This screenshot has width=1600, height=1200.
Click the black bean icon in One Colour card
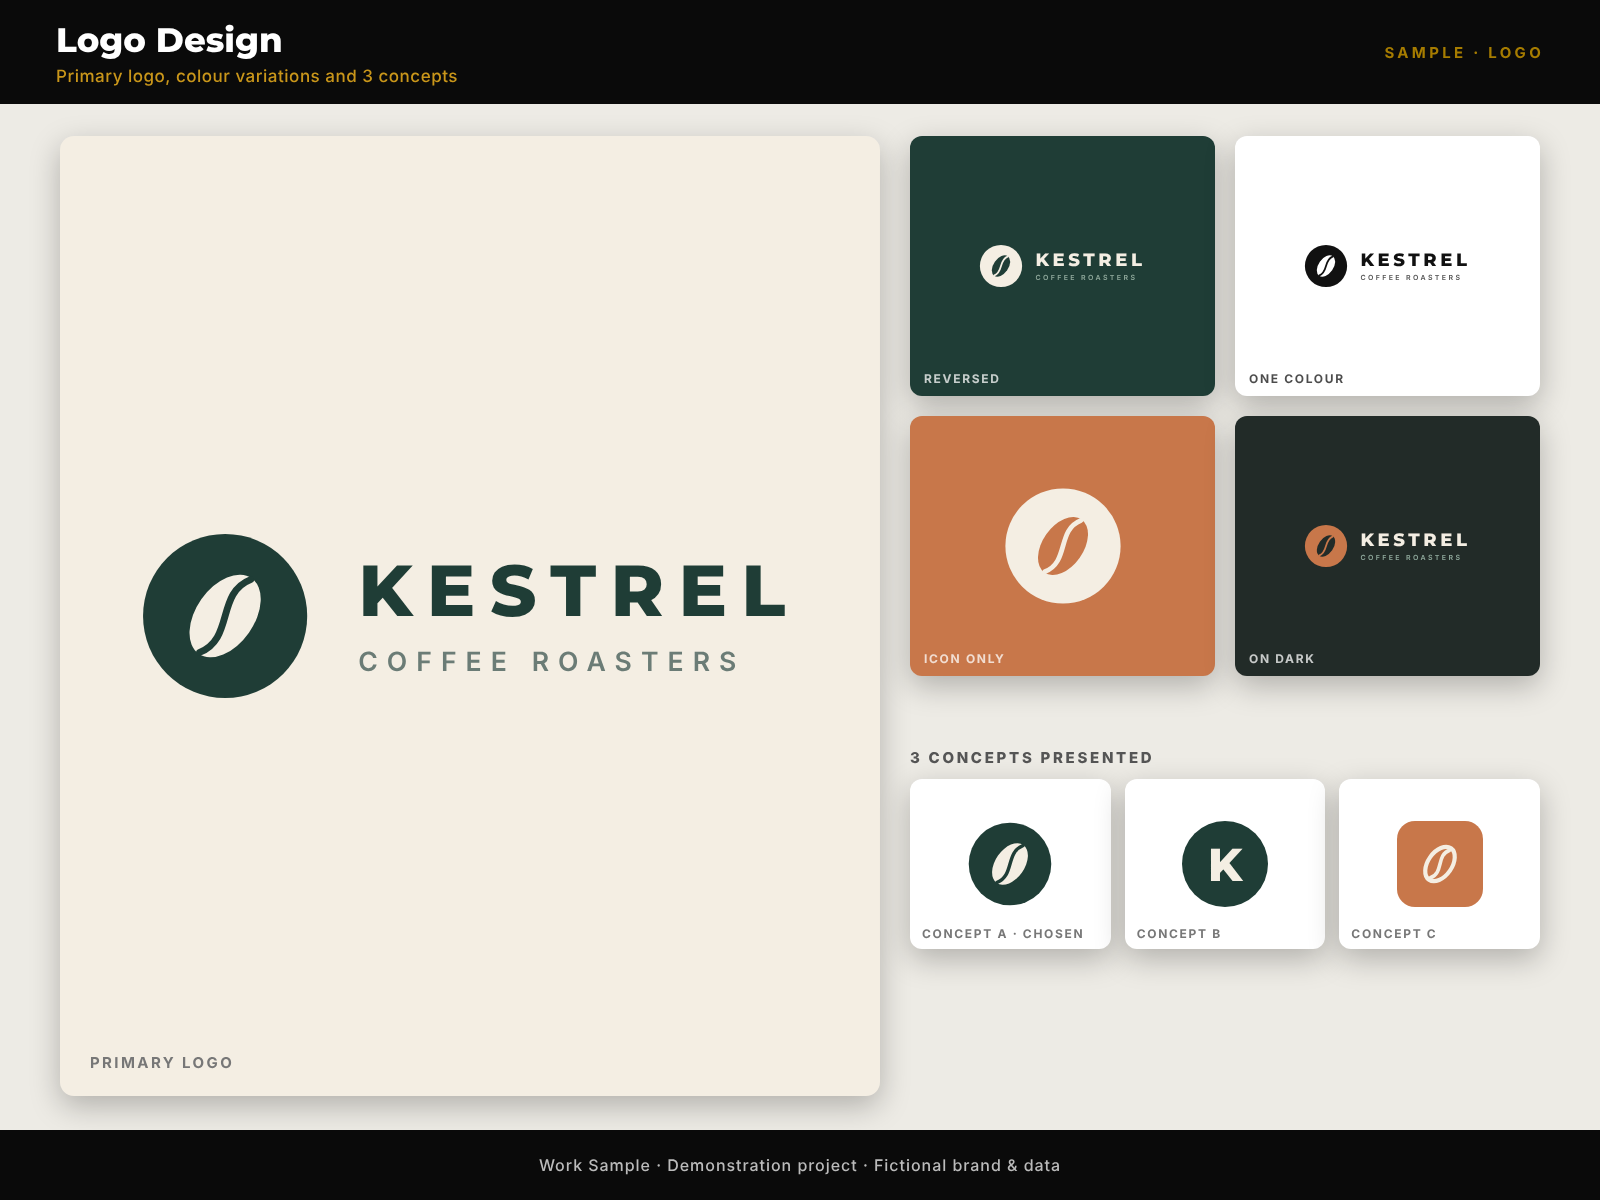coord(1326,266)
